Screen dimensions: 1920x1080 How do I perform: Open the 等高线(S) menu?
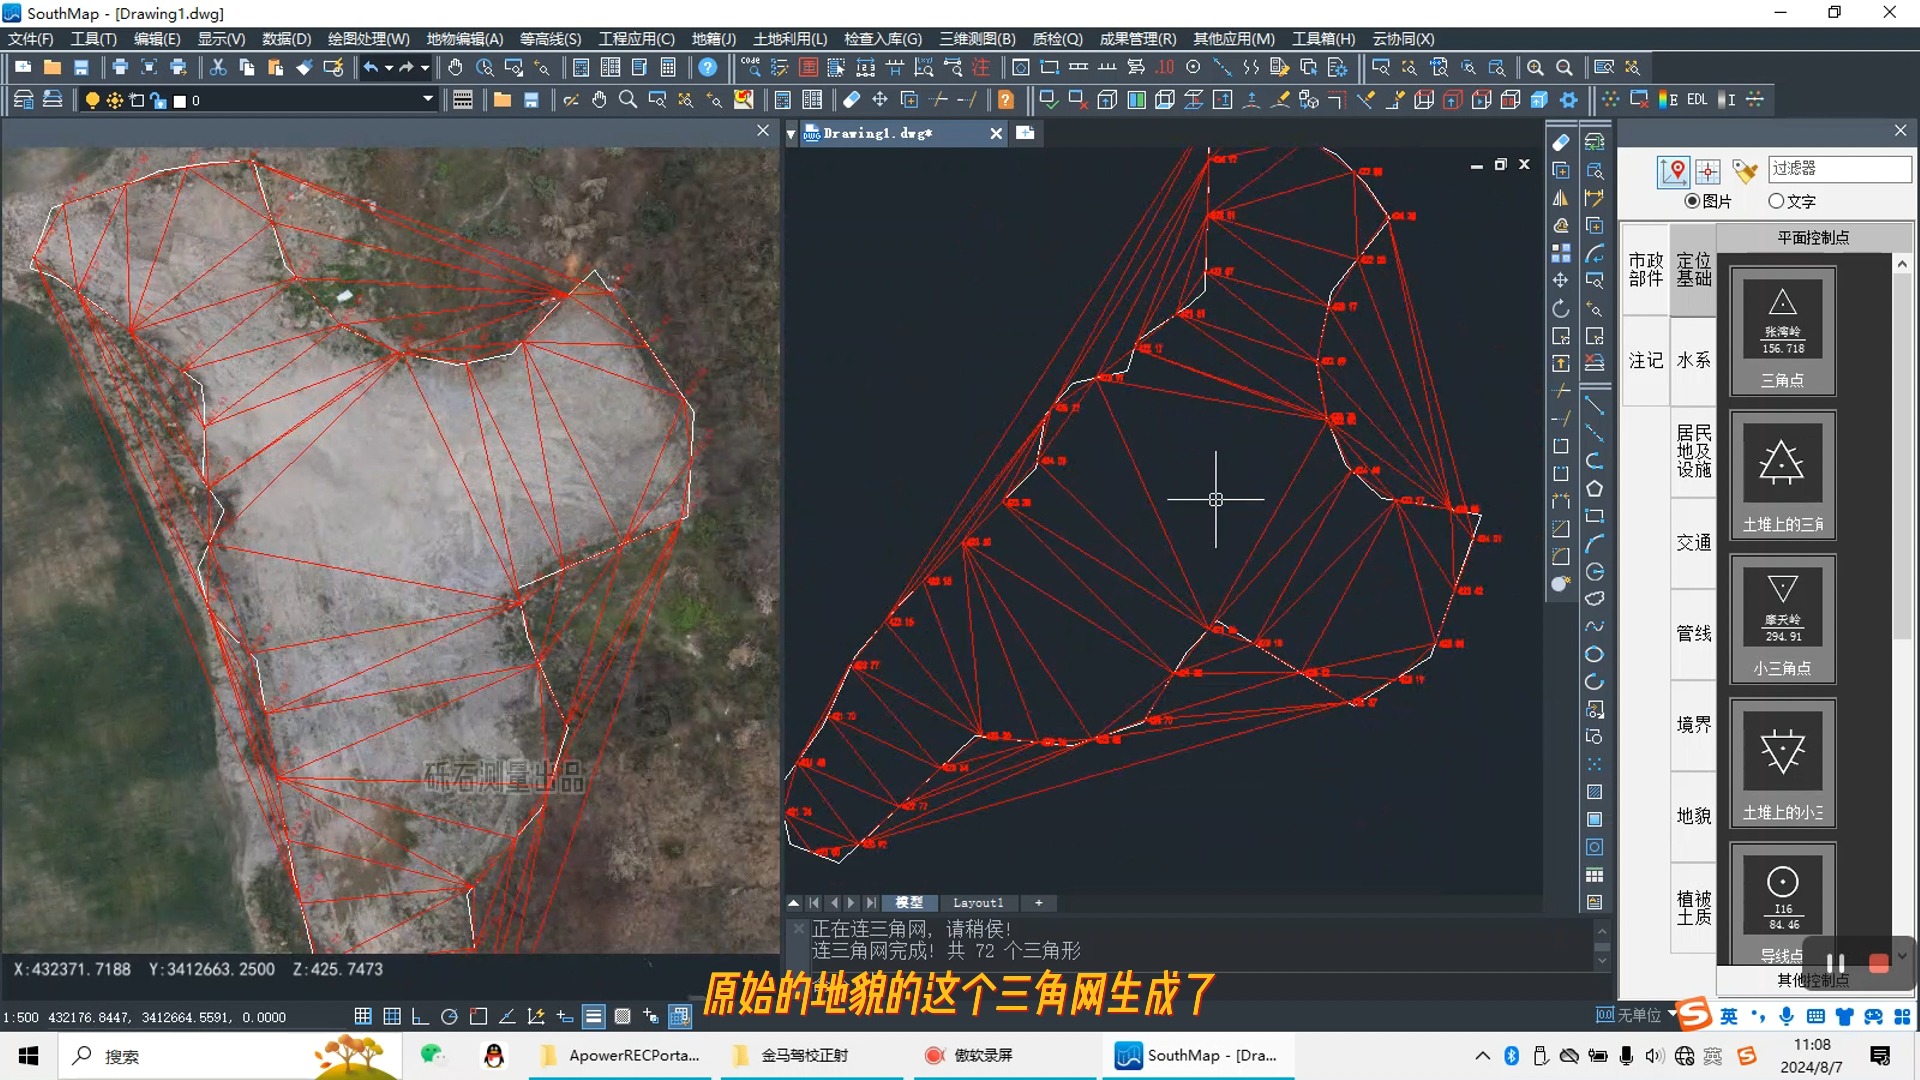550,39
